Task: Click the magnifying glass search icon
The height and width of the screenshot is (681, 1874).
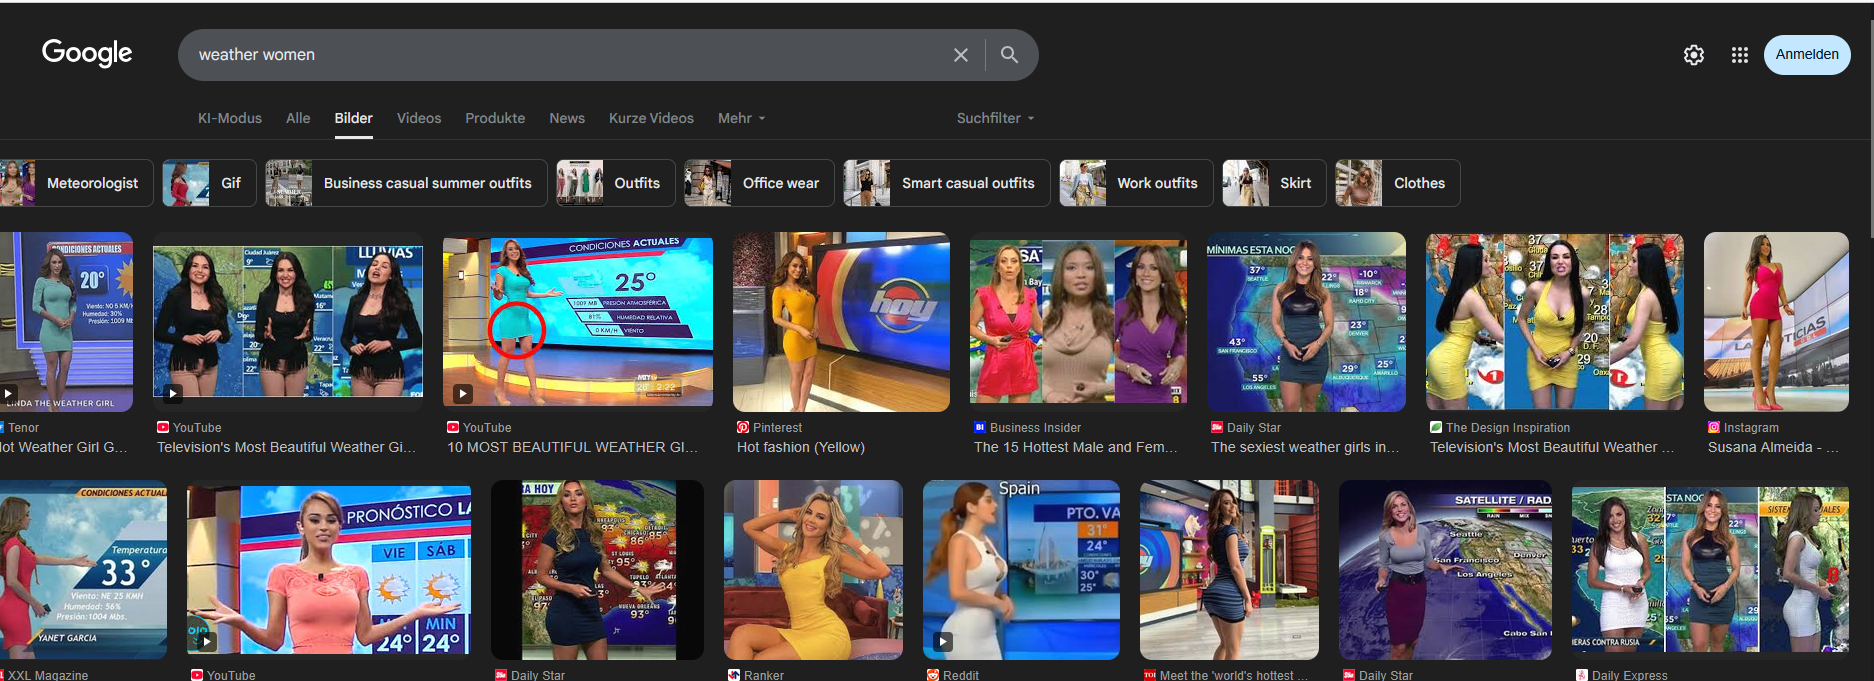Action: coord(1009,55)
